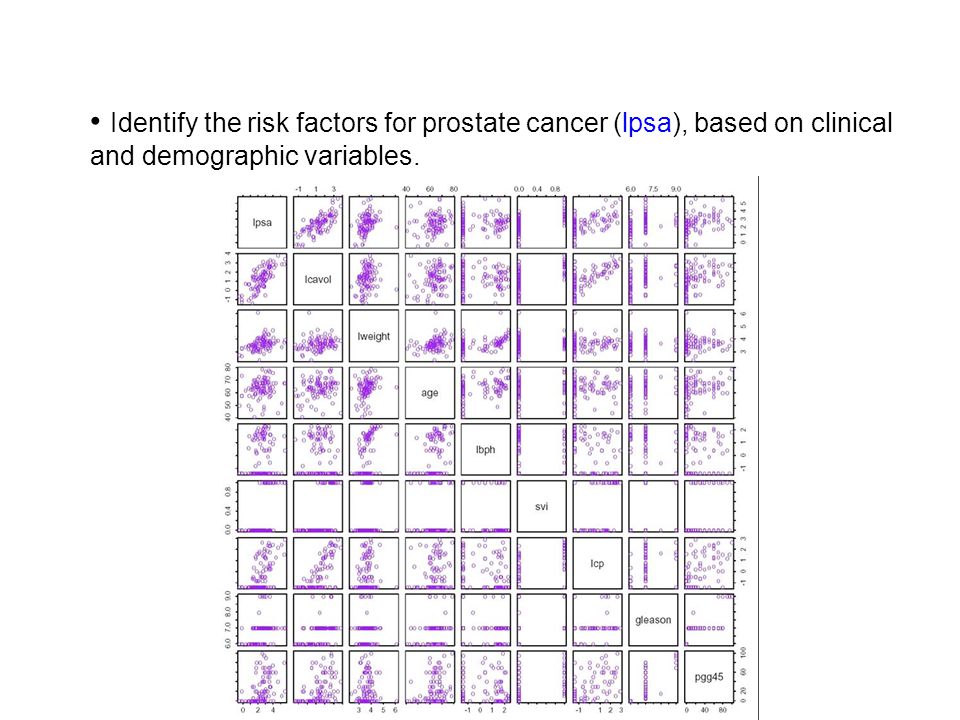Click scatter panel left of pgg45 label
This screenshot has width=960, height=720.
click(x=653, y=677)
